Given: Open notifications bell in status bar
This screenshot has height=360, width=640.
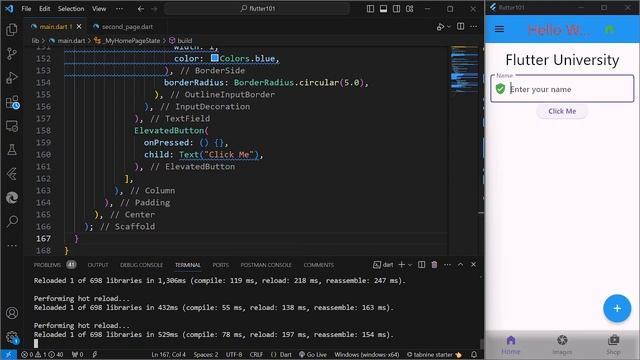Looking at the screenshot, I should click(474, 354).
